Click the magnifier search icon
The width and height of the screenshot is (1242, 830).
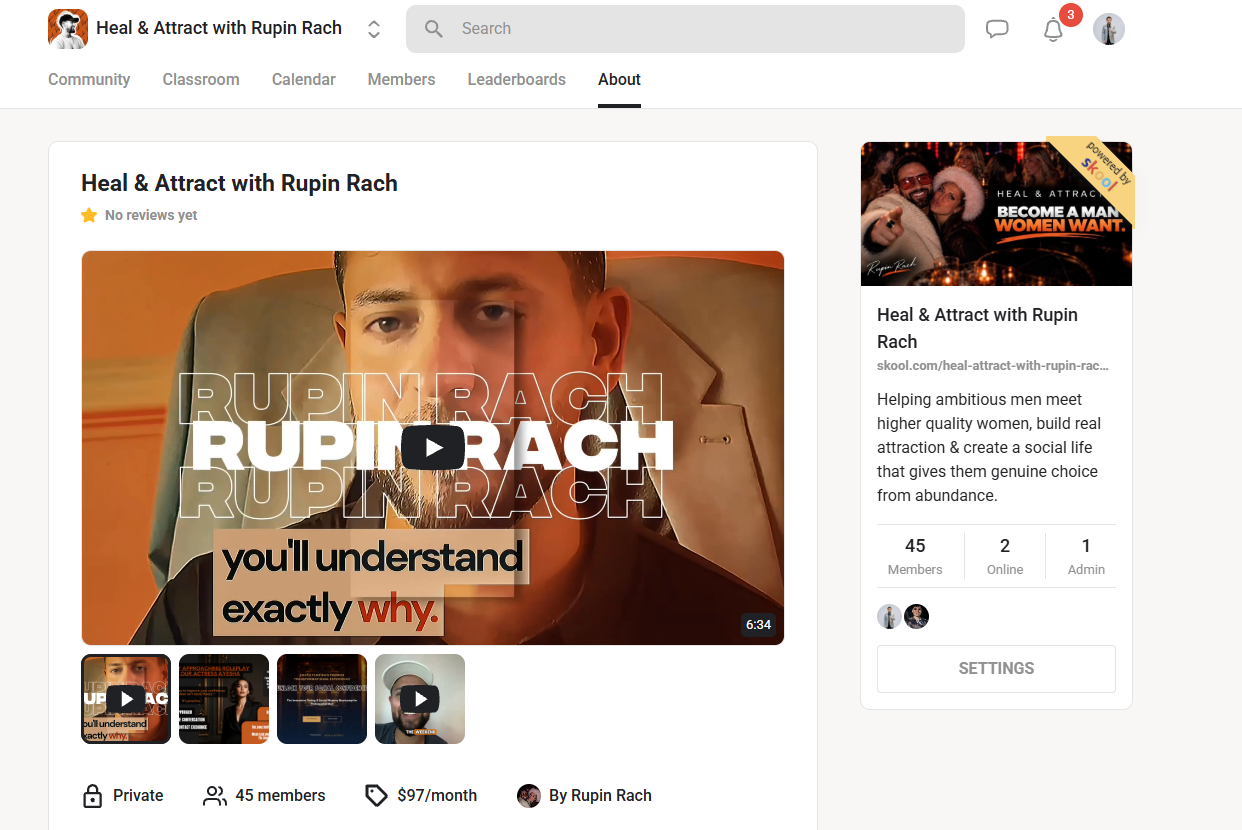point(434,29)
